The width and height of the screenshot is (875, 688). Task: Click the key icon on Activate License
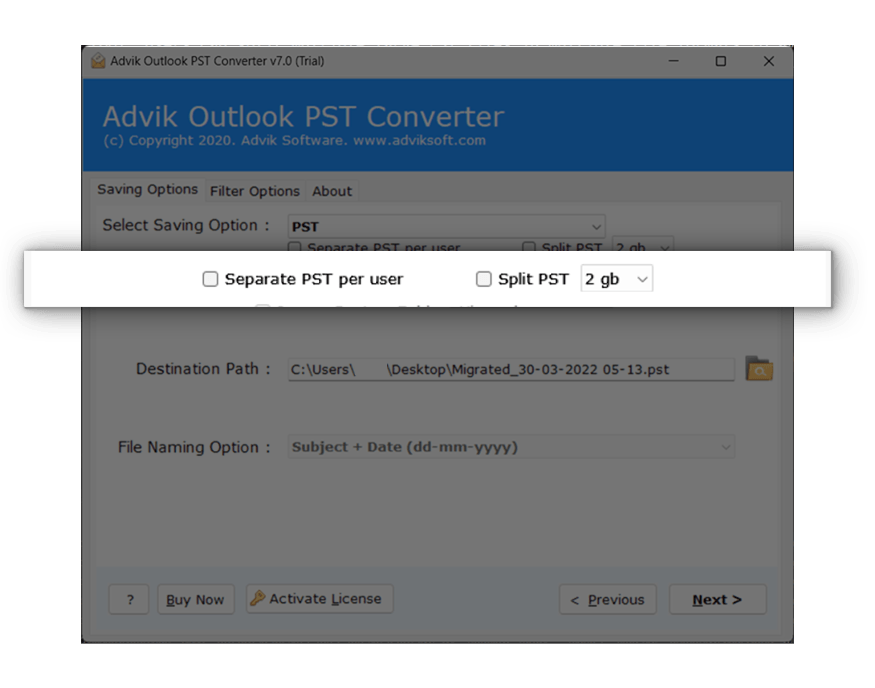[258, 598]
